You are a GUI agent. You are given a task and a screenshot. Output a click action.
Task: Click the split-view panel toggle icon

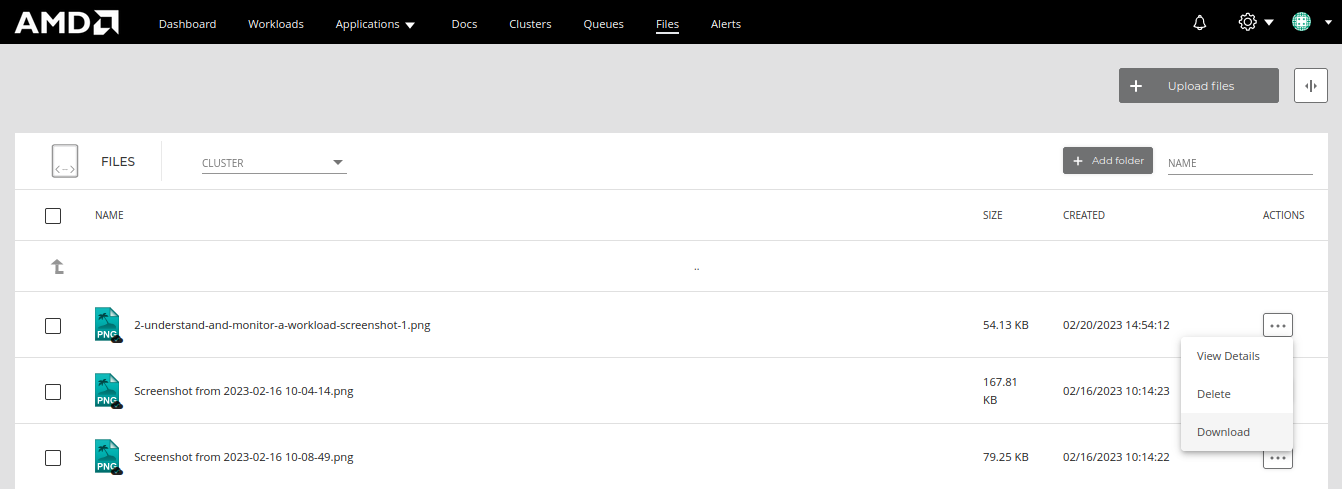click(1310, 85)
